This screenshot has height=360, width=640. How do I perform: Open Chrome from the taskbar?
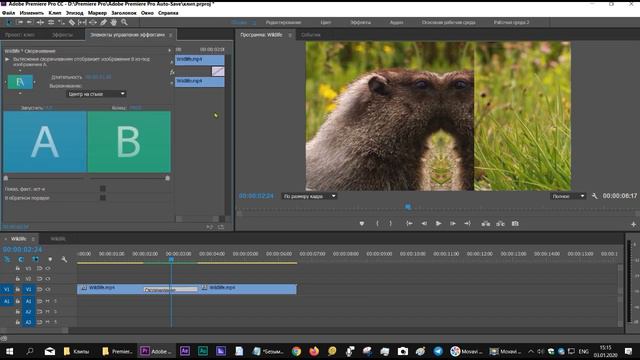(x=296, y=351)
